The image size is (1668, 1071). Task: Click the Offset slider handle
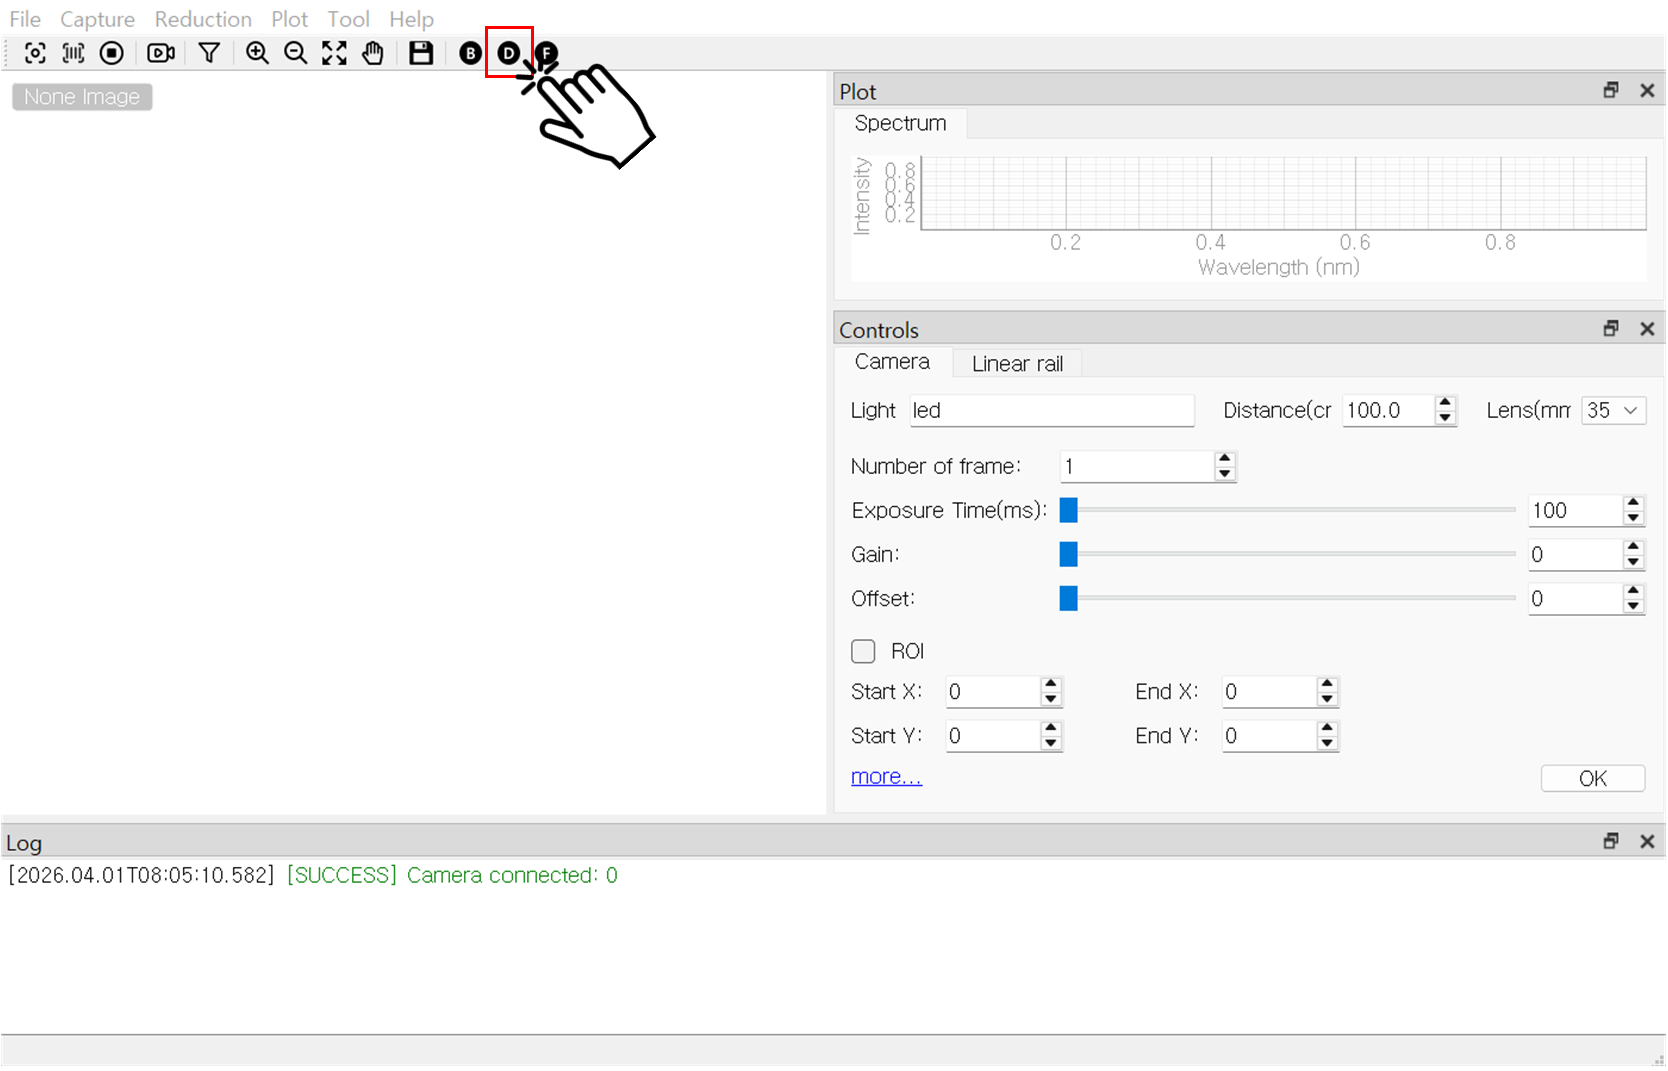coord(1068,598)
